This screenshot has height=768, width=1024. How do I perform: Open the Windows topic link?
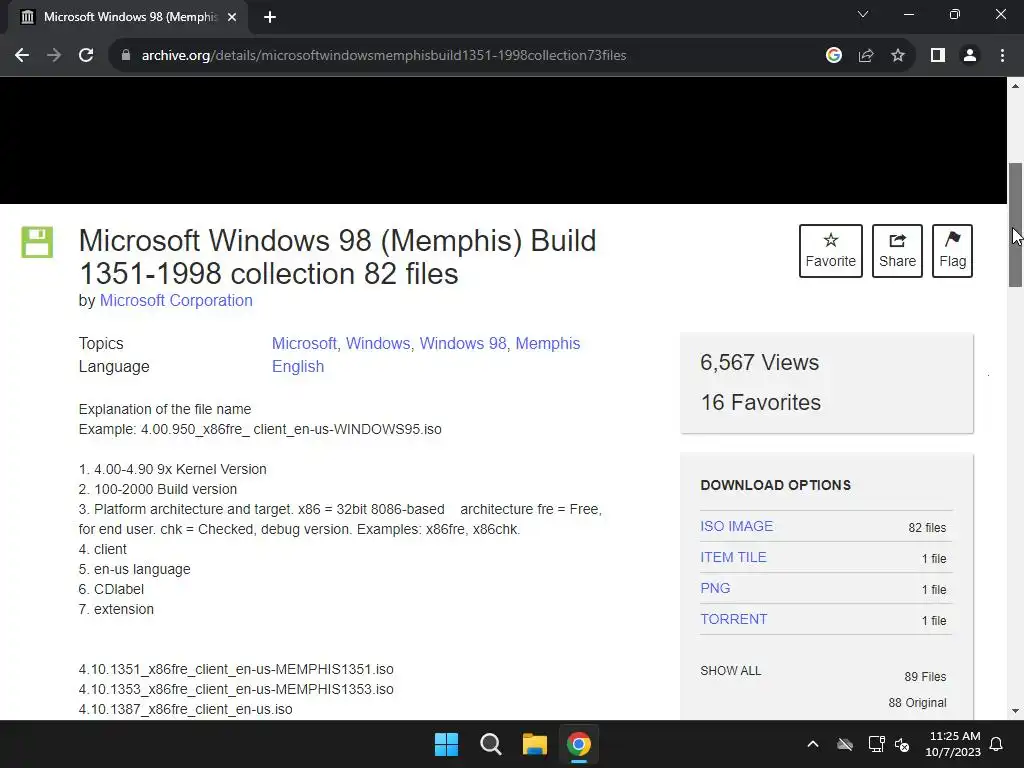click(x=377, y=344)
